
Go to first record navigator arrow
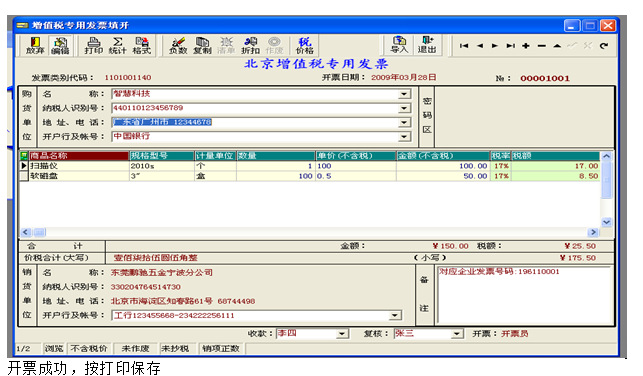click(464, 46)
